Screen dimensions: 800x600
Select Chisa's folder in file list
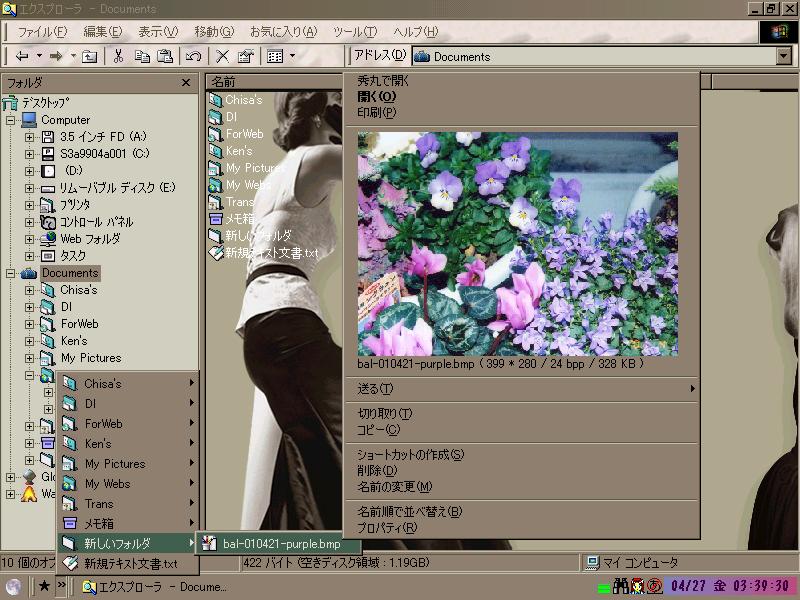click(x=244, y=100)
